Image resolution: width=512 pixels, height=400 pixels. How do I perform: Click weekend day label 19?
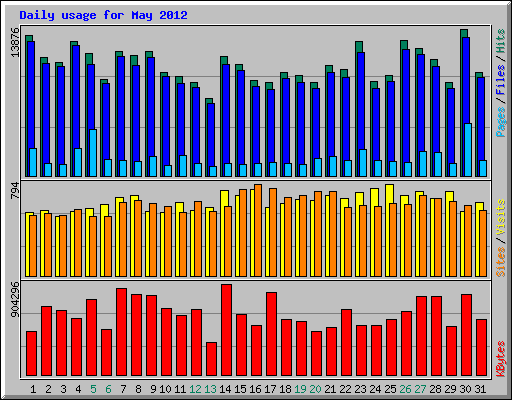300,389
